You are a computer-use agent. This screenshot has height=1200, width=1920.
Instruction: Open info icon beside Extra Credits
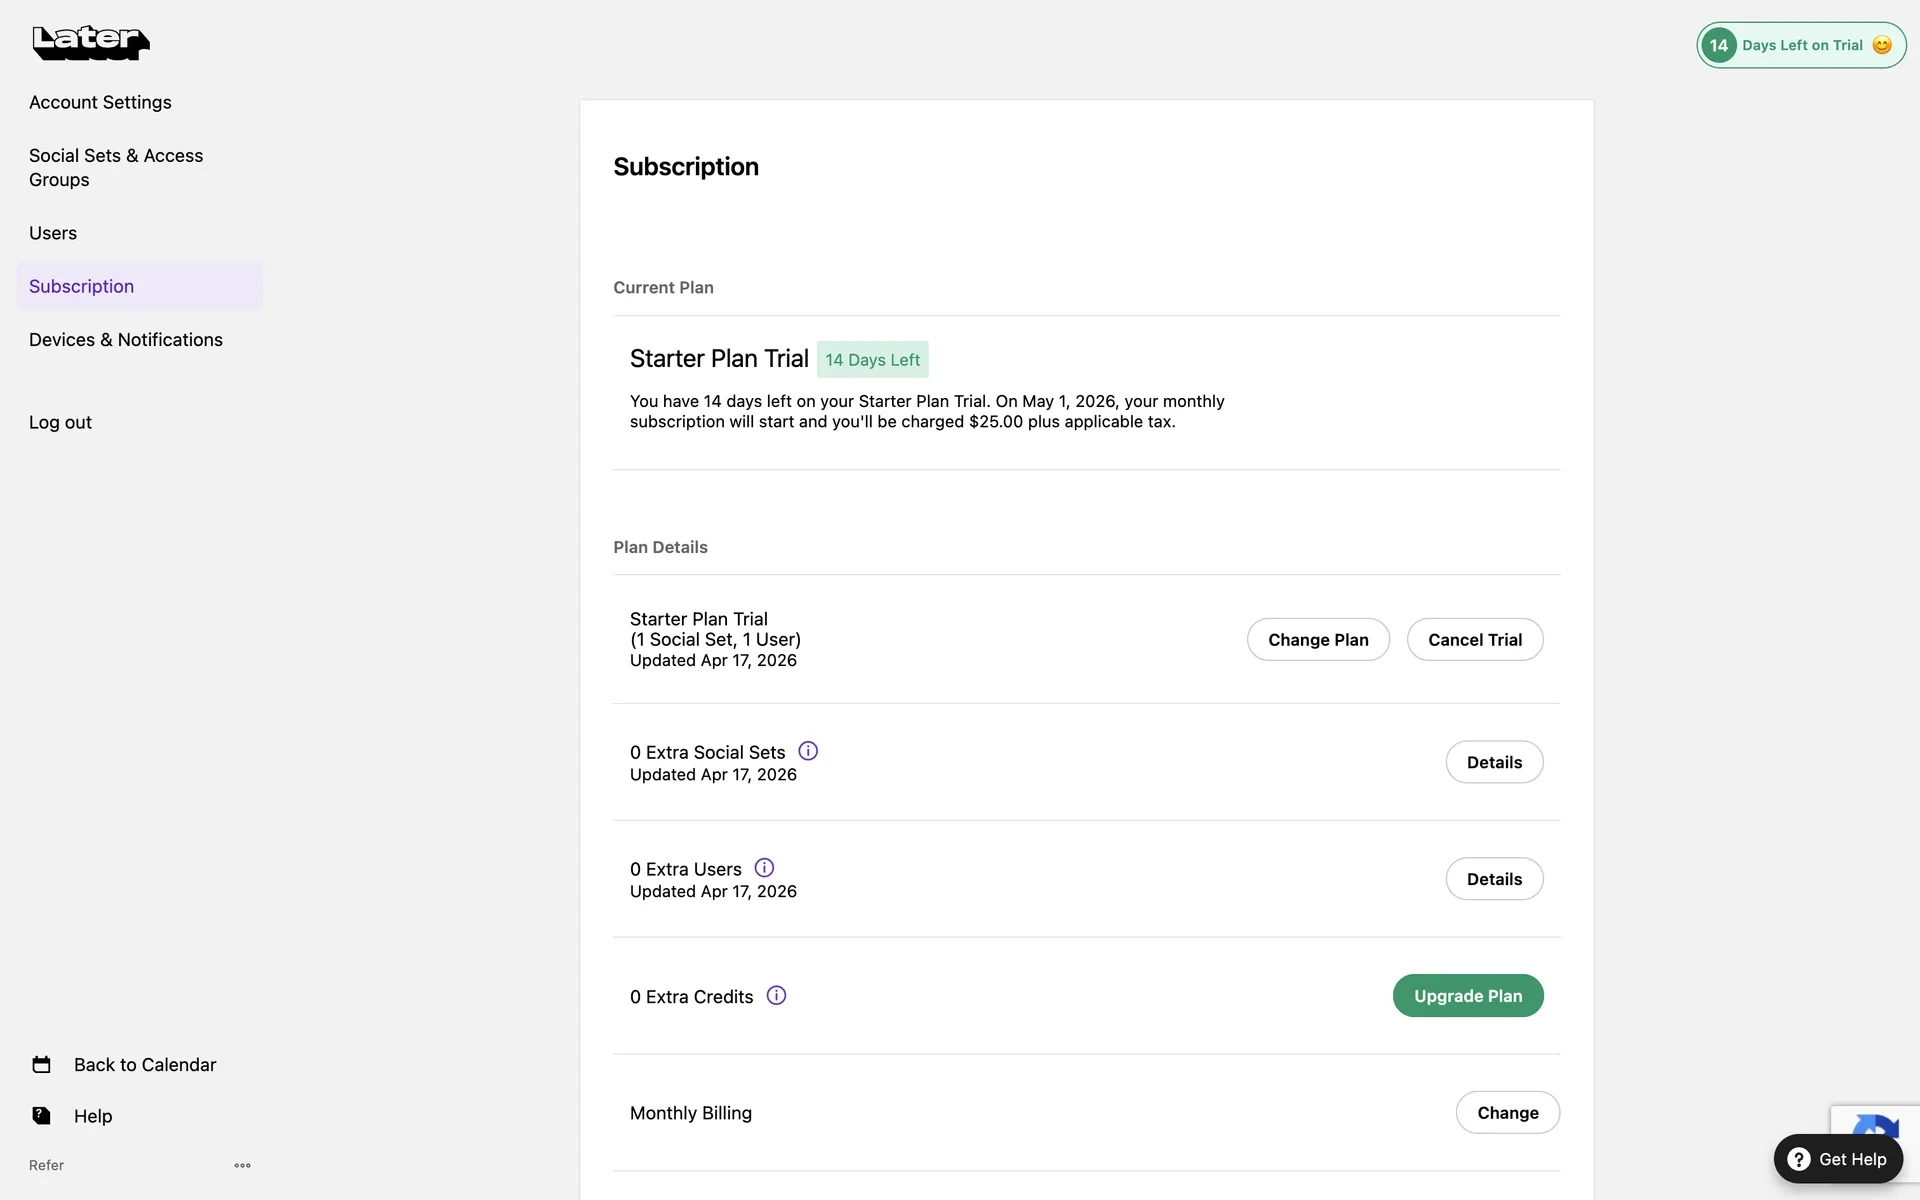click(x=776, y=995)
